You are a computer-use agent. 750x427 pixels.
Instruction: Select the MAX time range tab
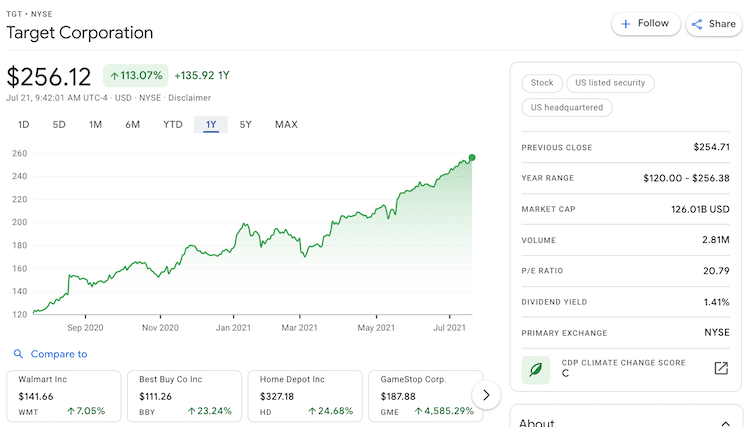point(286,125)
